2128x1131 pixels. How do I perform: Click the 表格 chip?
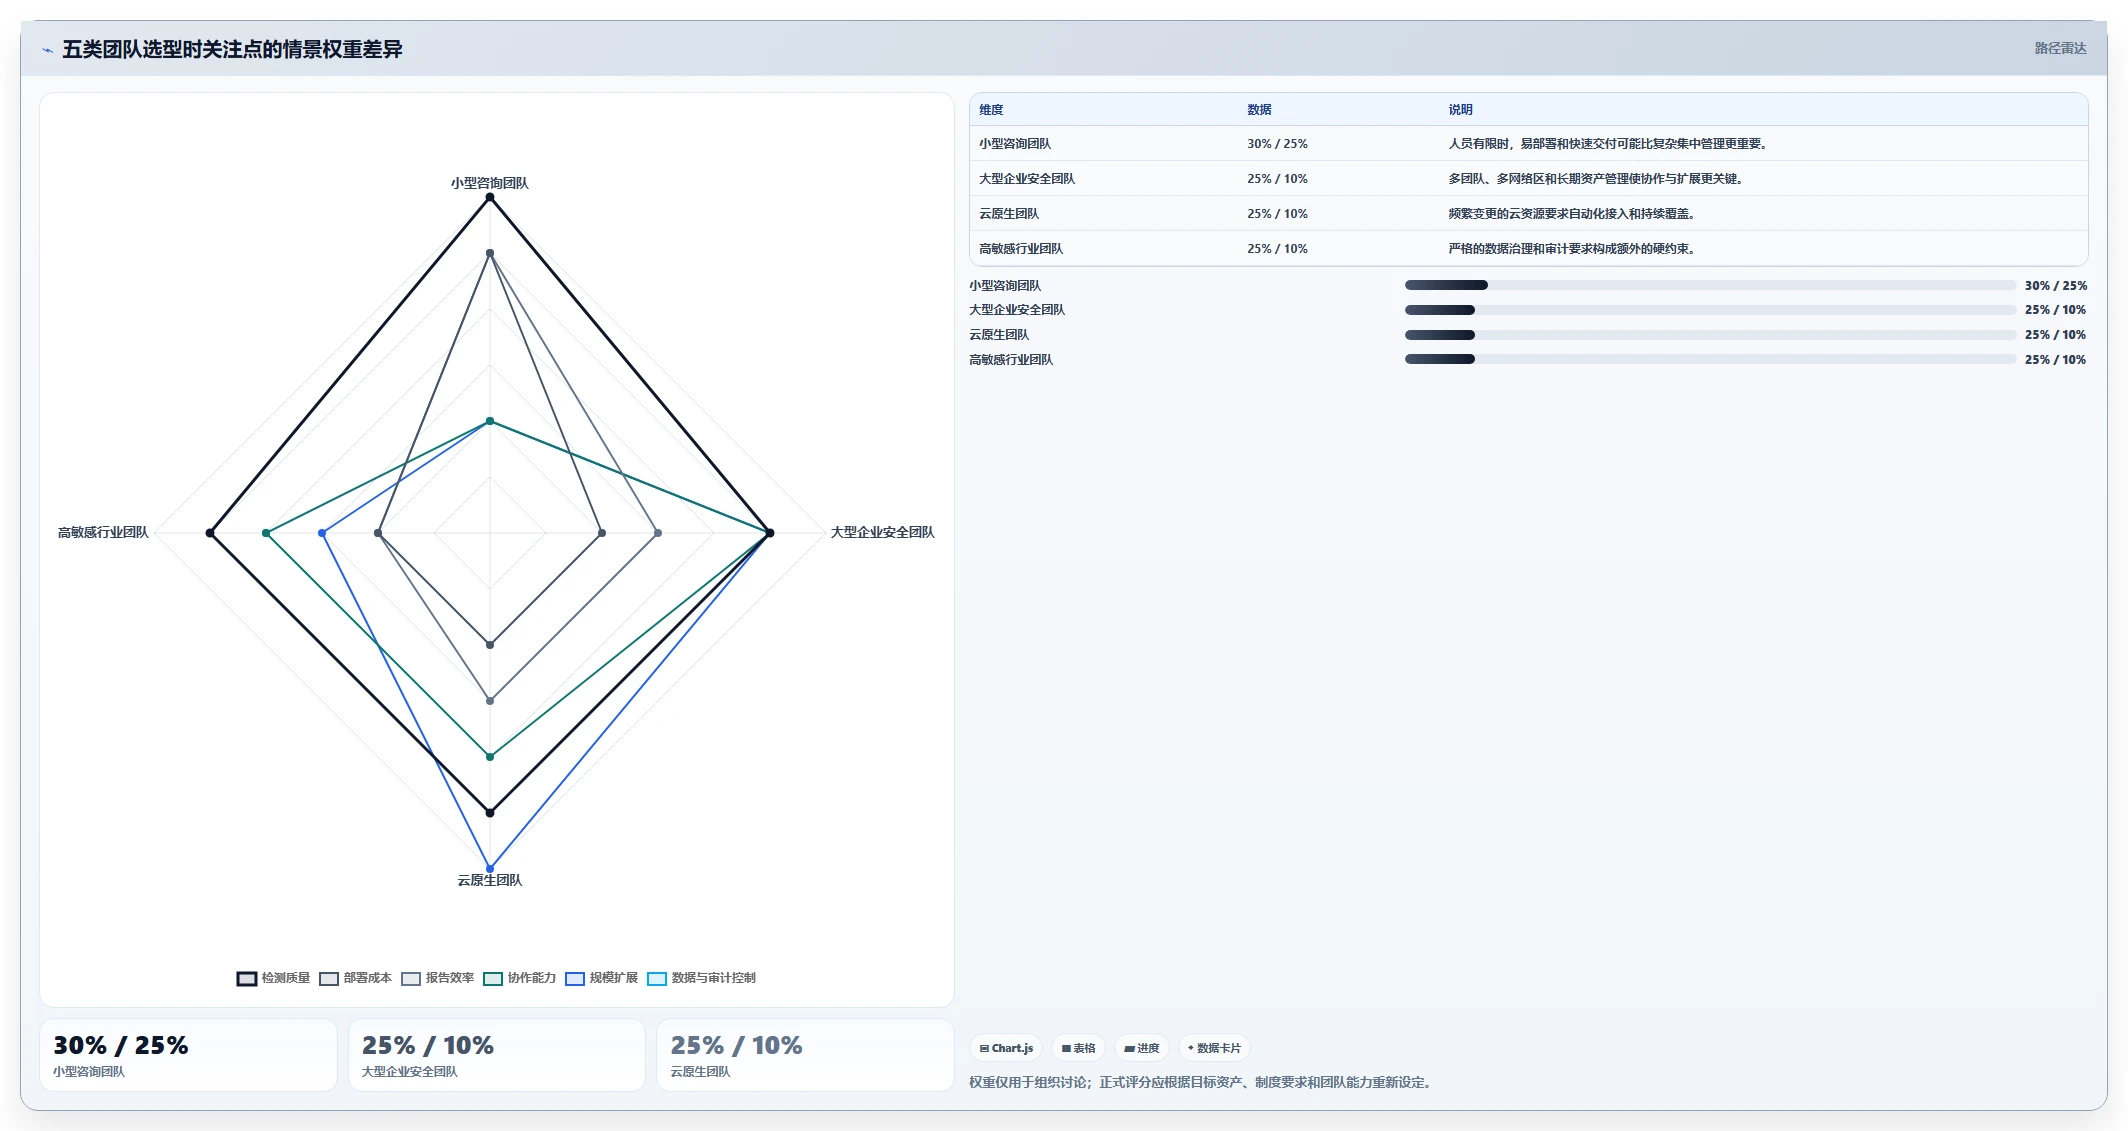[x=1078, y=1048]
